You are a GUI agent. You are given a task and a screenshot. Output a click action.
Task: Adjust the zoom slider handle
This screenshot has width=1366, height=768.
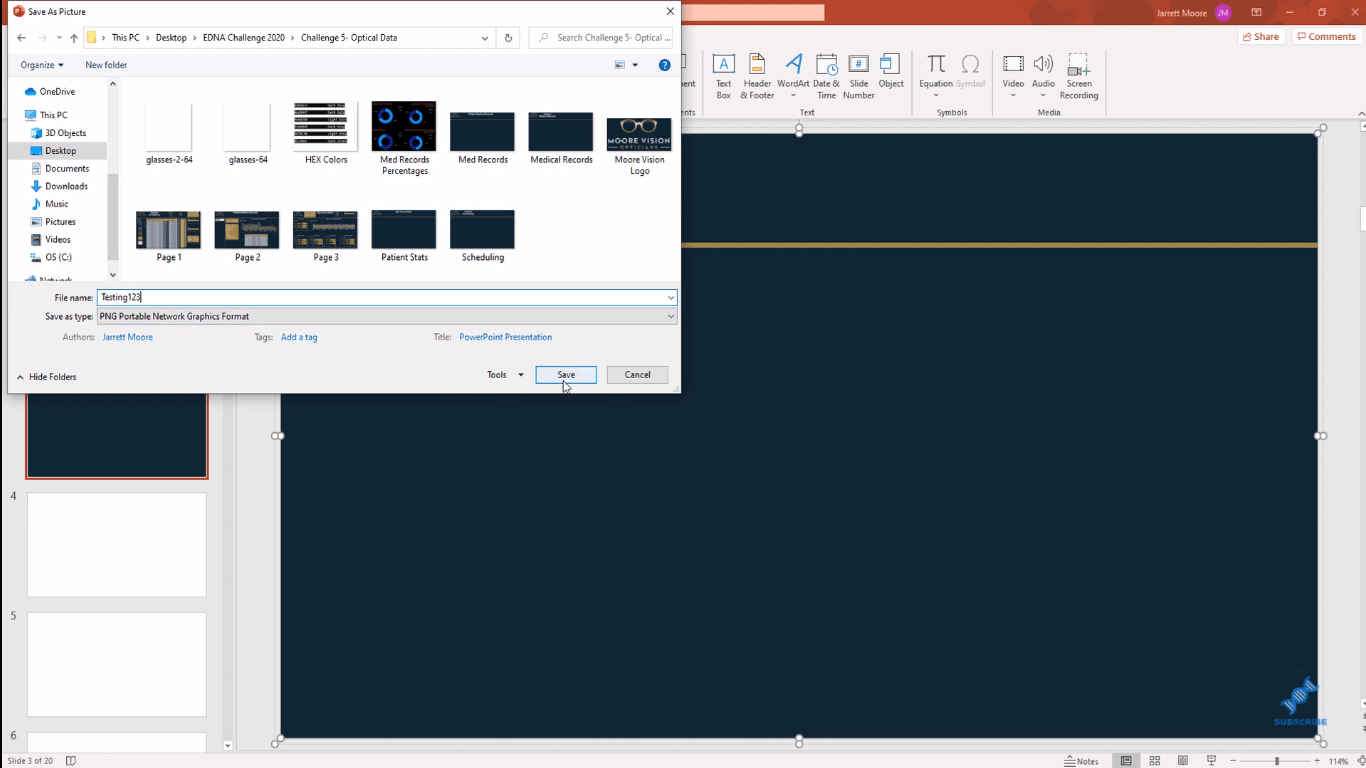(1276, 761)
